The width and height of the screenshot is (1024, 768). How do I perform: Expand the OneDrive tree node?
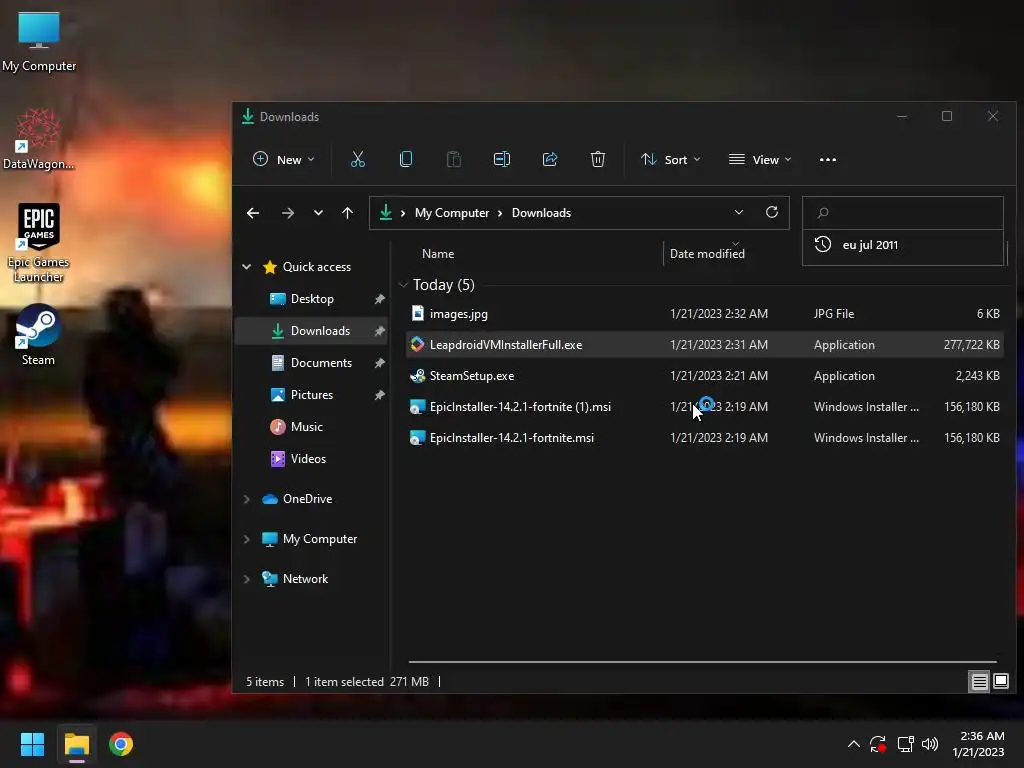(247, 499)
